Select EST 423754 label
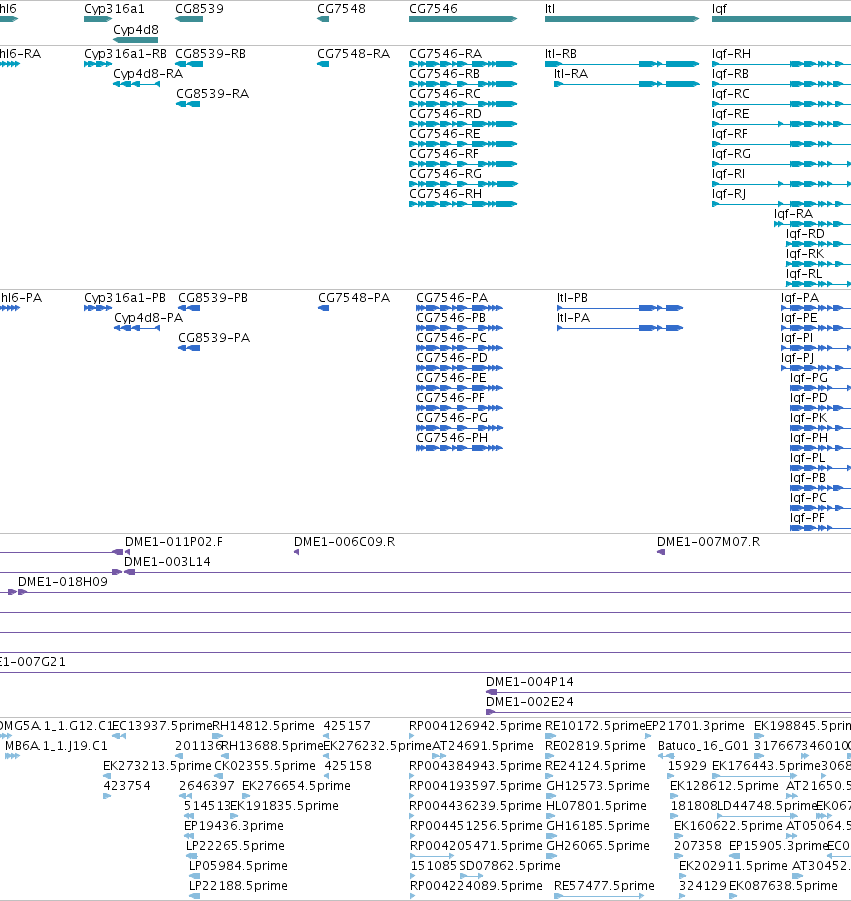Viewport: 851px width, 901px height. point(127,786)
